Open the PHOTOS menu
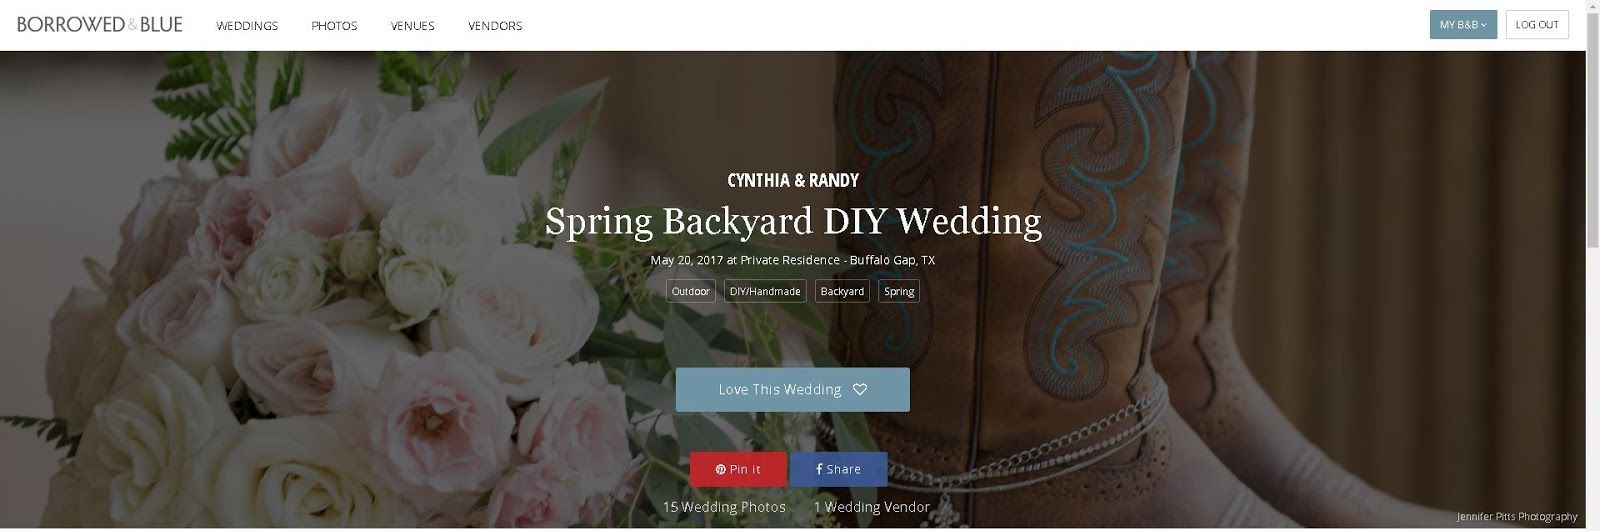This screenshot has width=1600, height=531. click(x=334, y=26)
